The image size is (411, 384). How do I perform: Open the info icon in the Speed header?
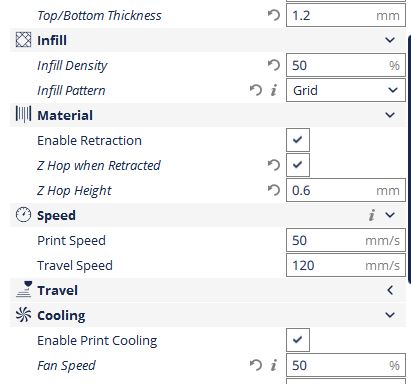tap(372, 215)
